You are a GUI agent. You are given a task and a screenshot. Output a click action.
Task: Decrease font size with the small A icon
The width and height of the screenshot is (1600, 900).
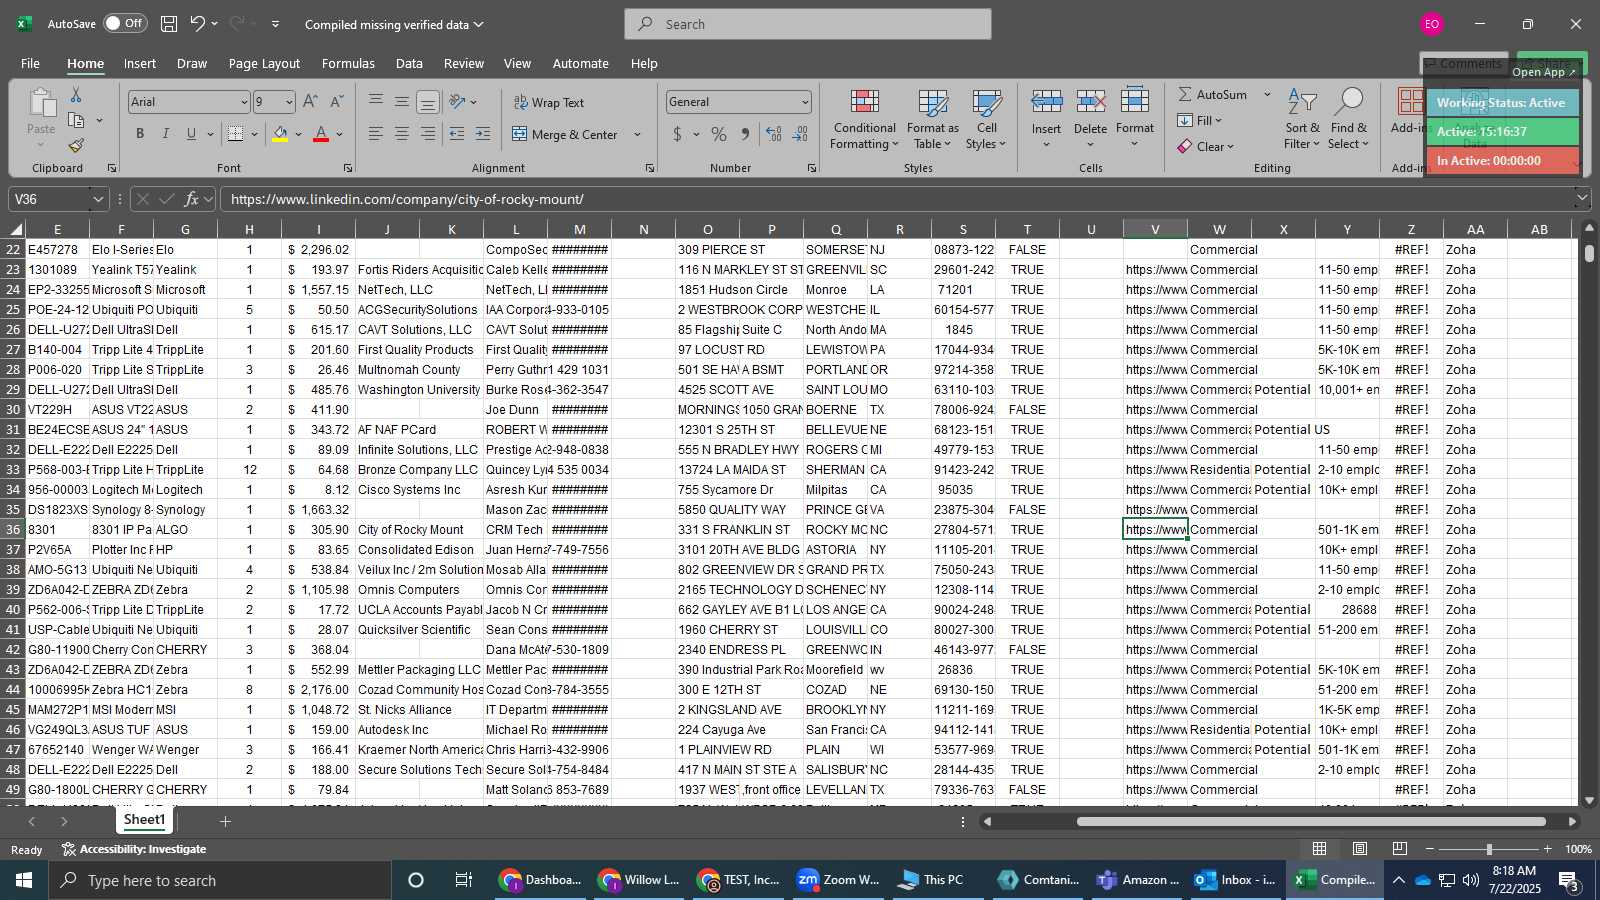[336, 102]
